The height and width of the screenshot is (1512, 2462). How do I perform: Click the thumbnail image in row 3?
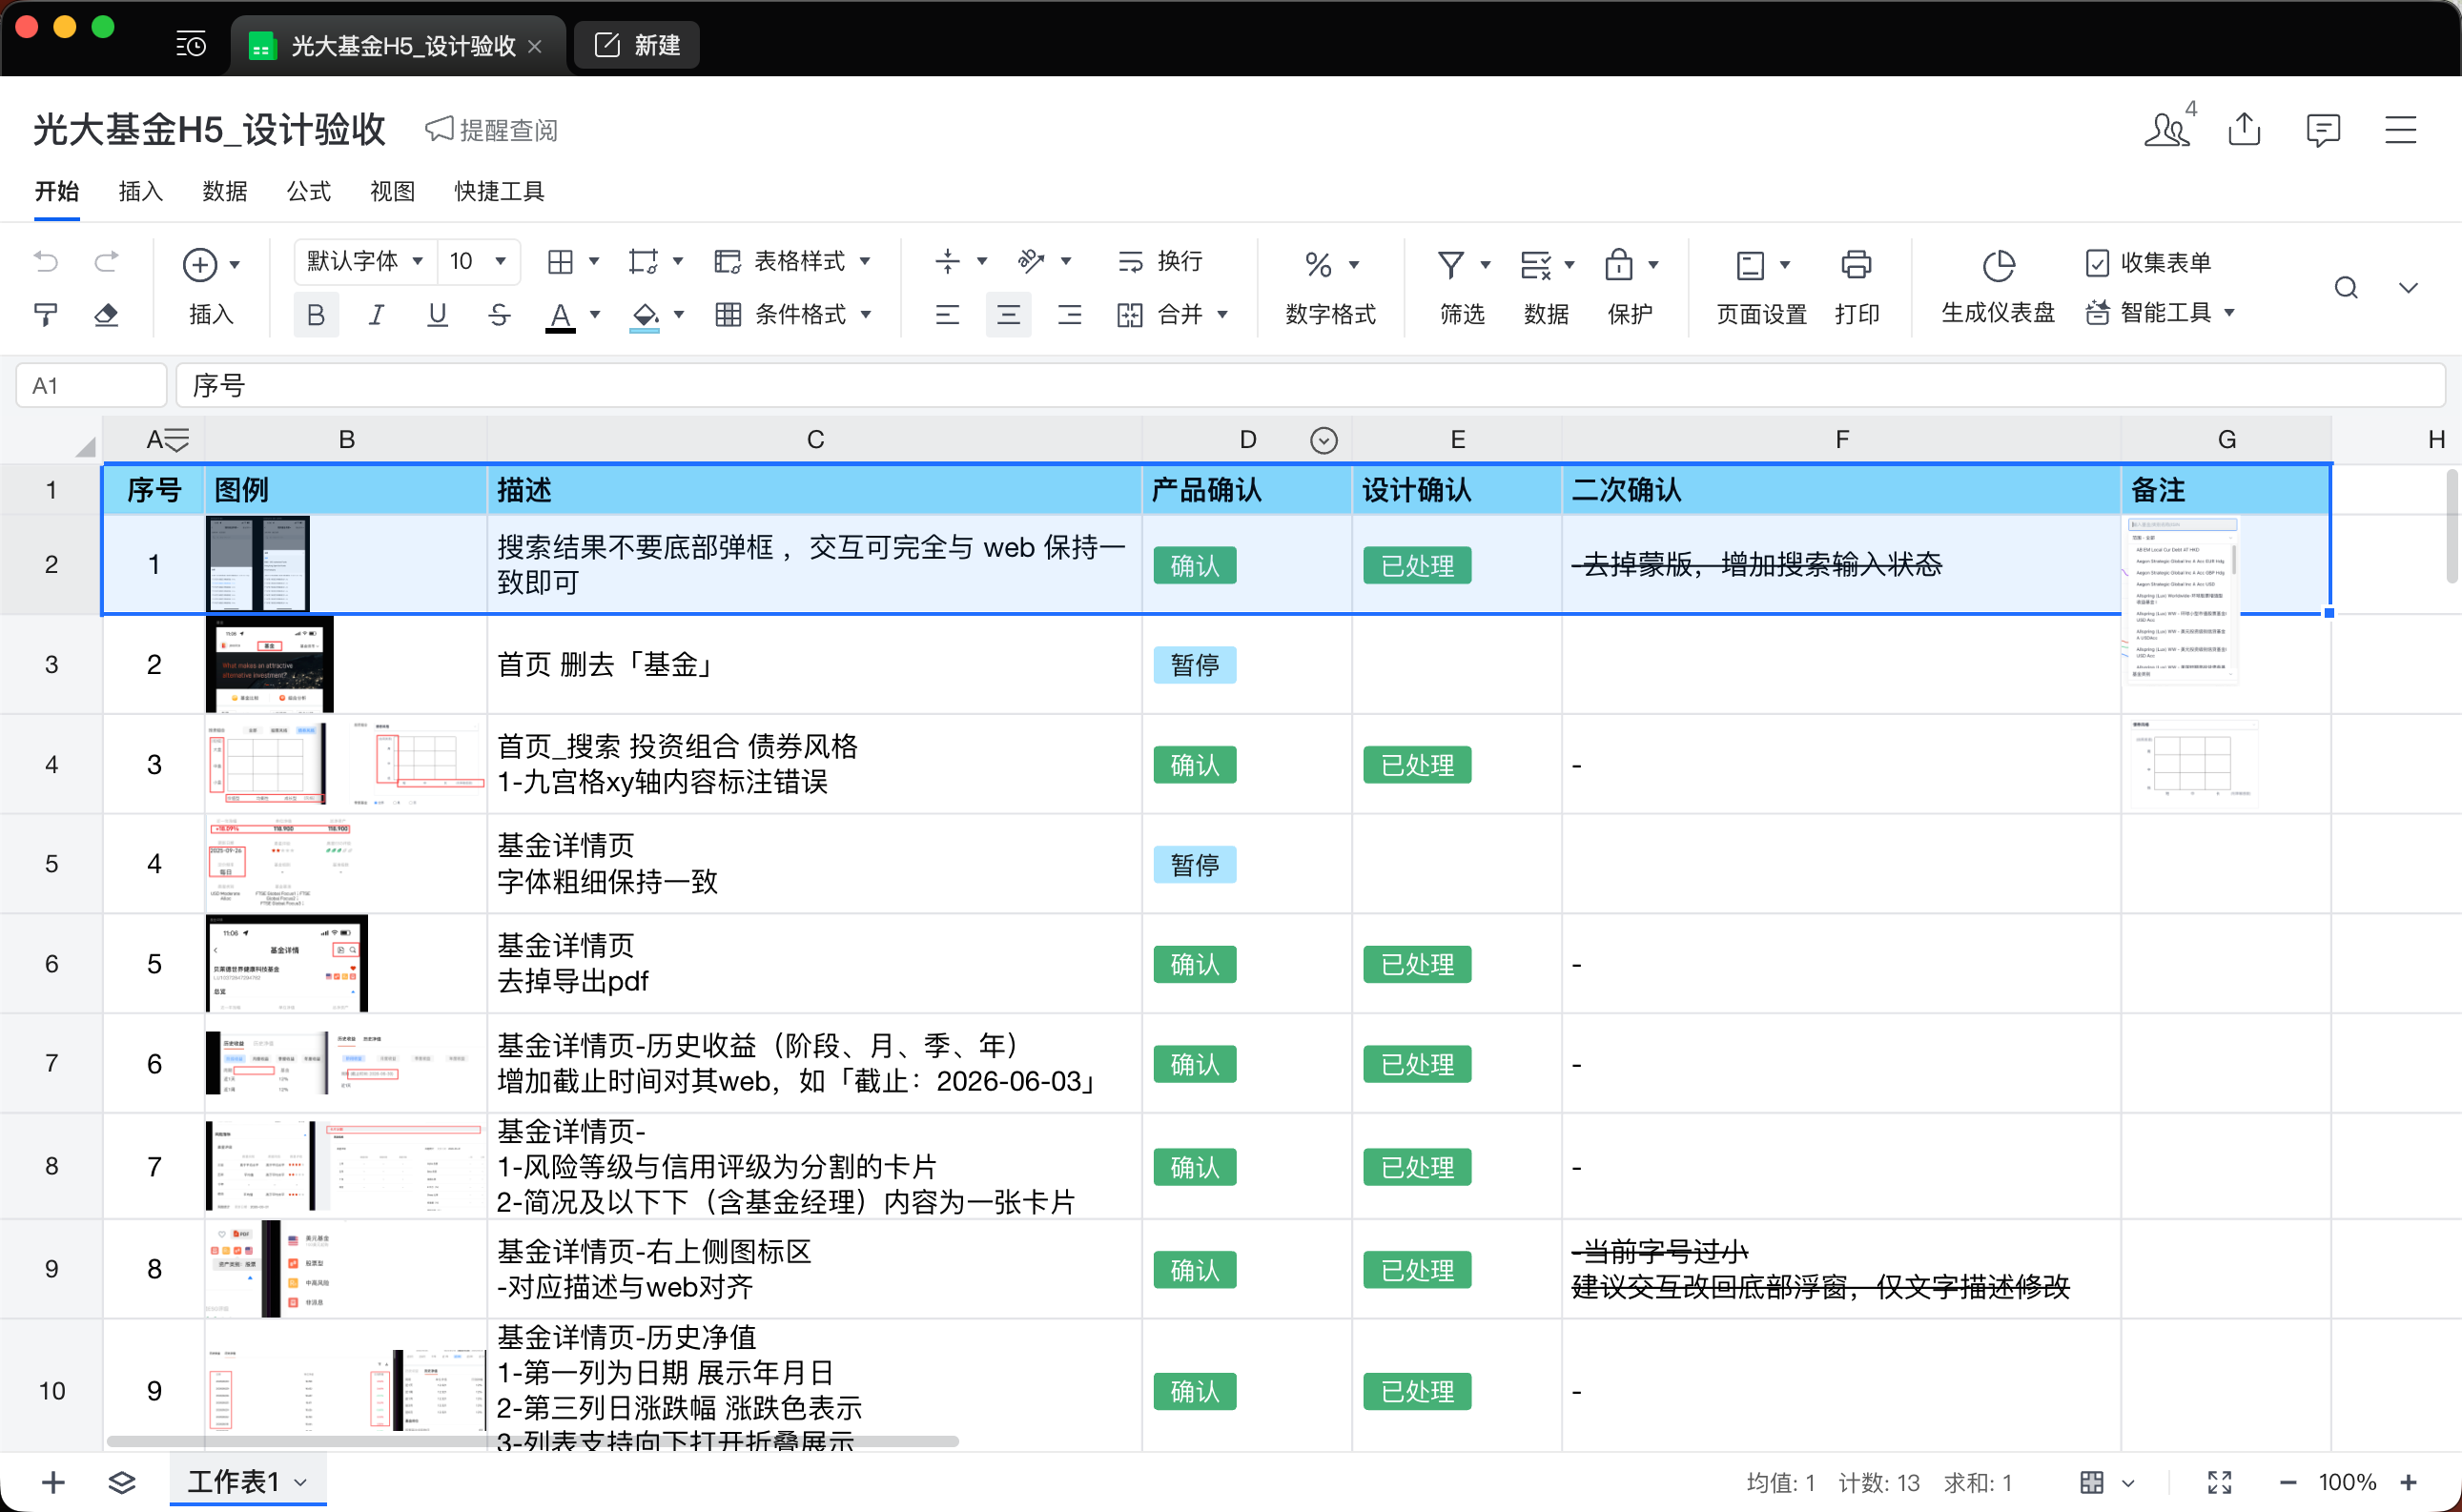(269, 664)
